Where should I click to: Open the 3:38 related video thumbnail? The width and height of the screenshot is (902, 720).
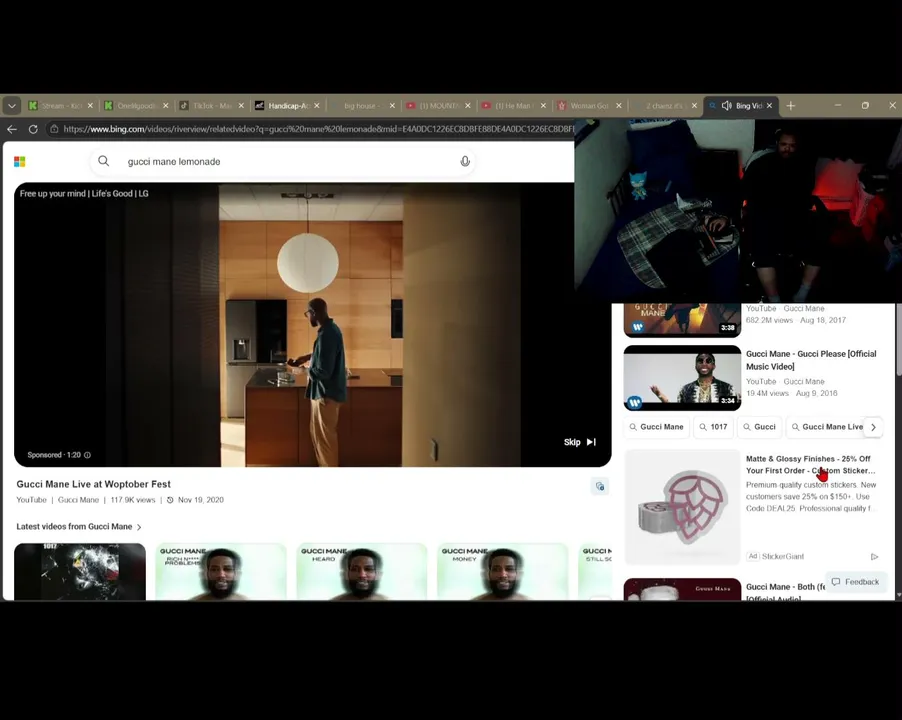682,320
